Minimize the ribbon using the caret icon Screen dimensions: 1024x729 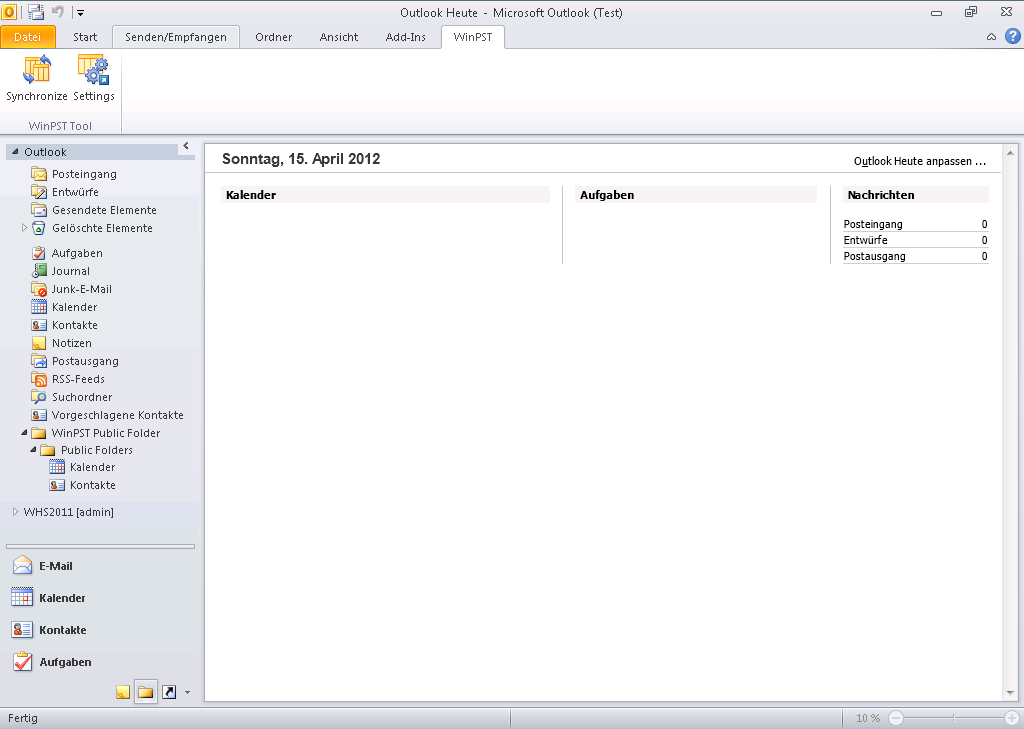(x=991, y=37)
